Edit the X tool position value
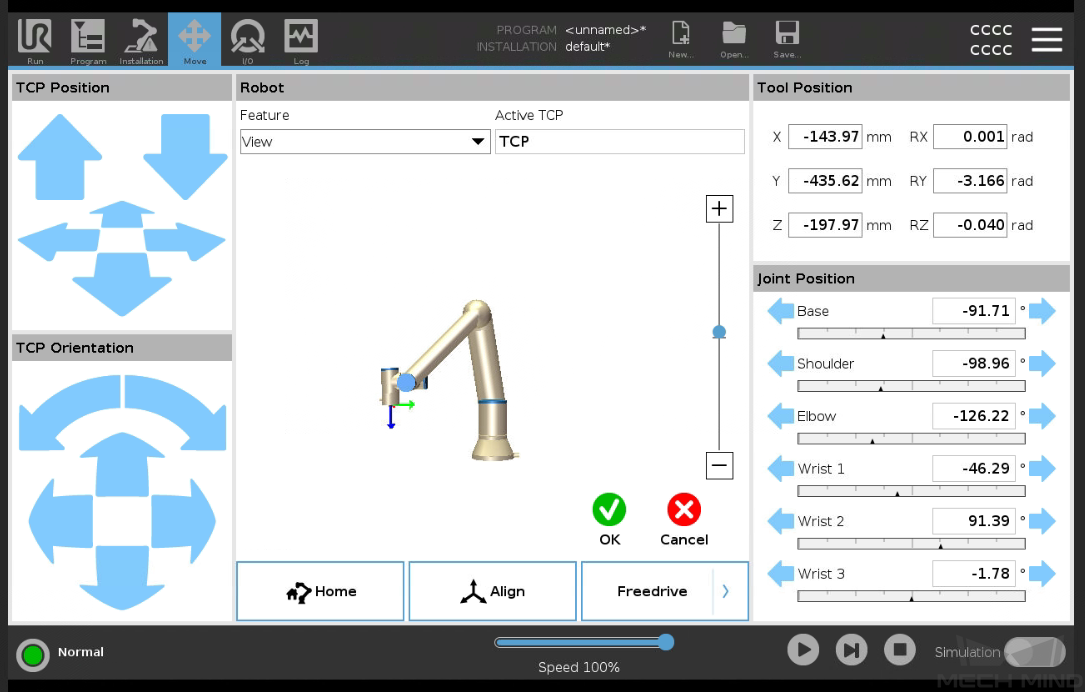The width and height of the screenshot is (1085, 692). coord(826,136)
